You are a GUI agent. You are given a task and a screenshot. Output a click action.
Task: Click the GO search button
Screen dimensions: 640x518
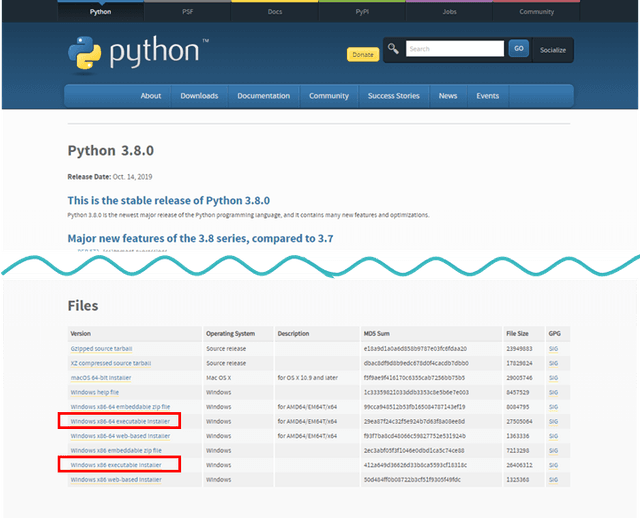(x=519, y=48)
